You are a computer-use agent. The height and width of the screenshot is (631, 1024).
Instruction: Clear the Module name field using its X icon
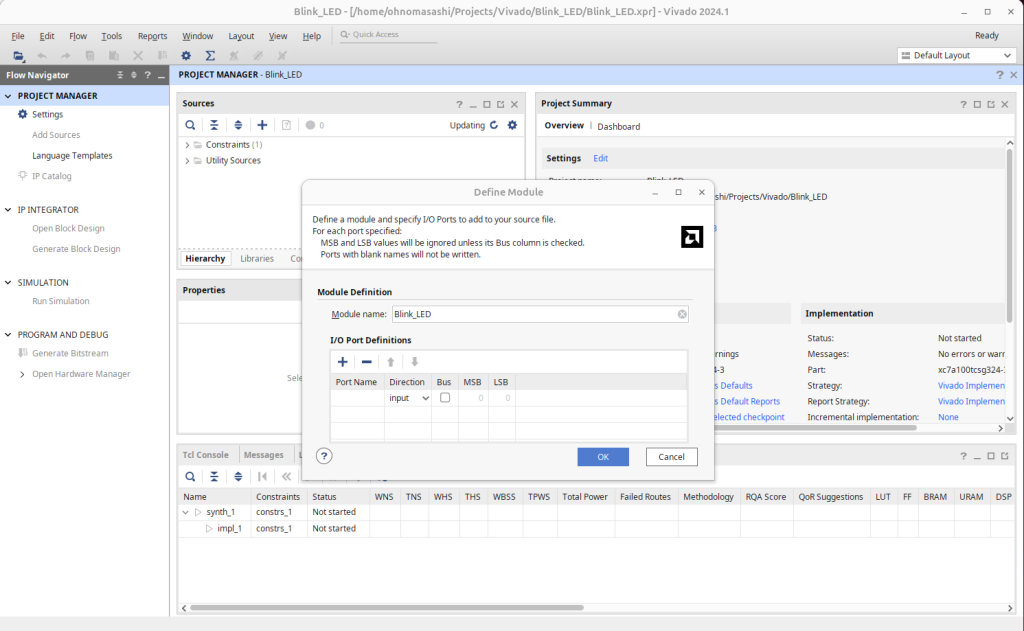682,314
